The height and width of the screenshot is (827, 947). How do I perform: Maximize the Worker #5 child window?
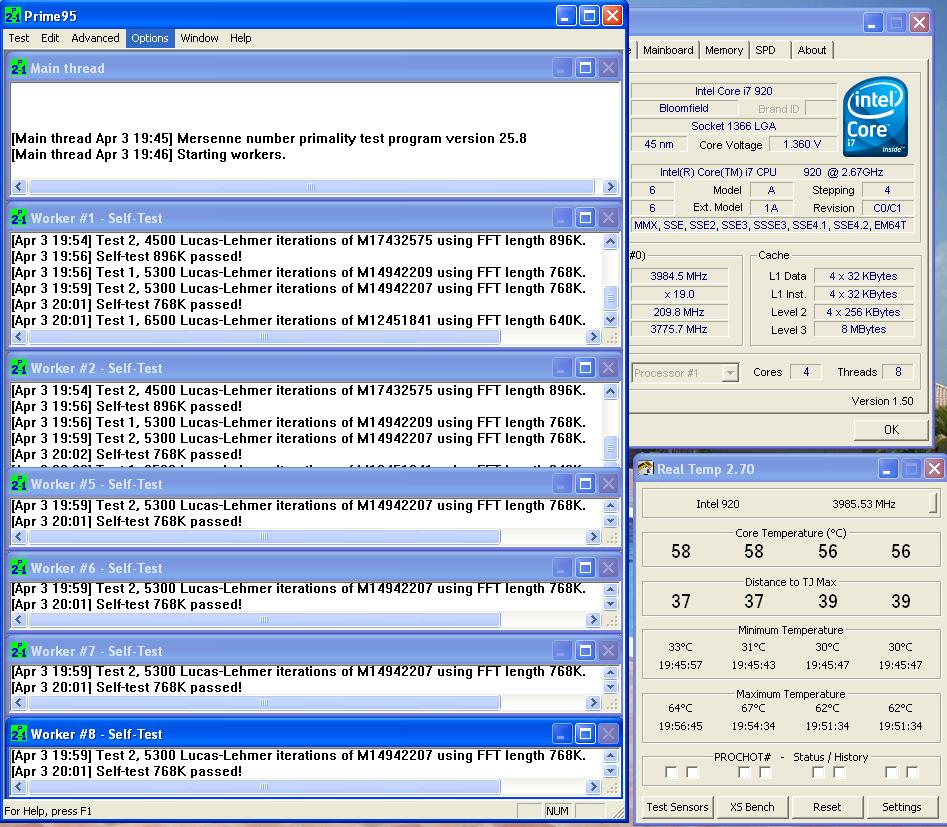click(585, 483)
